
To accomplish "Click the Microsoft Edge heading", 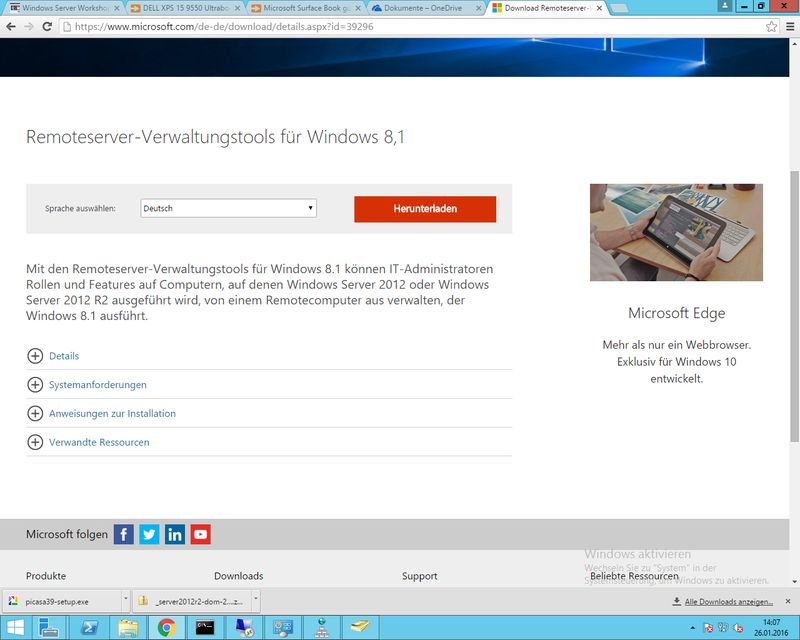I will 676,313.
